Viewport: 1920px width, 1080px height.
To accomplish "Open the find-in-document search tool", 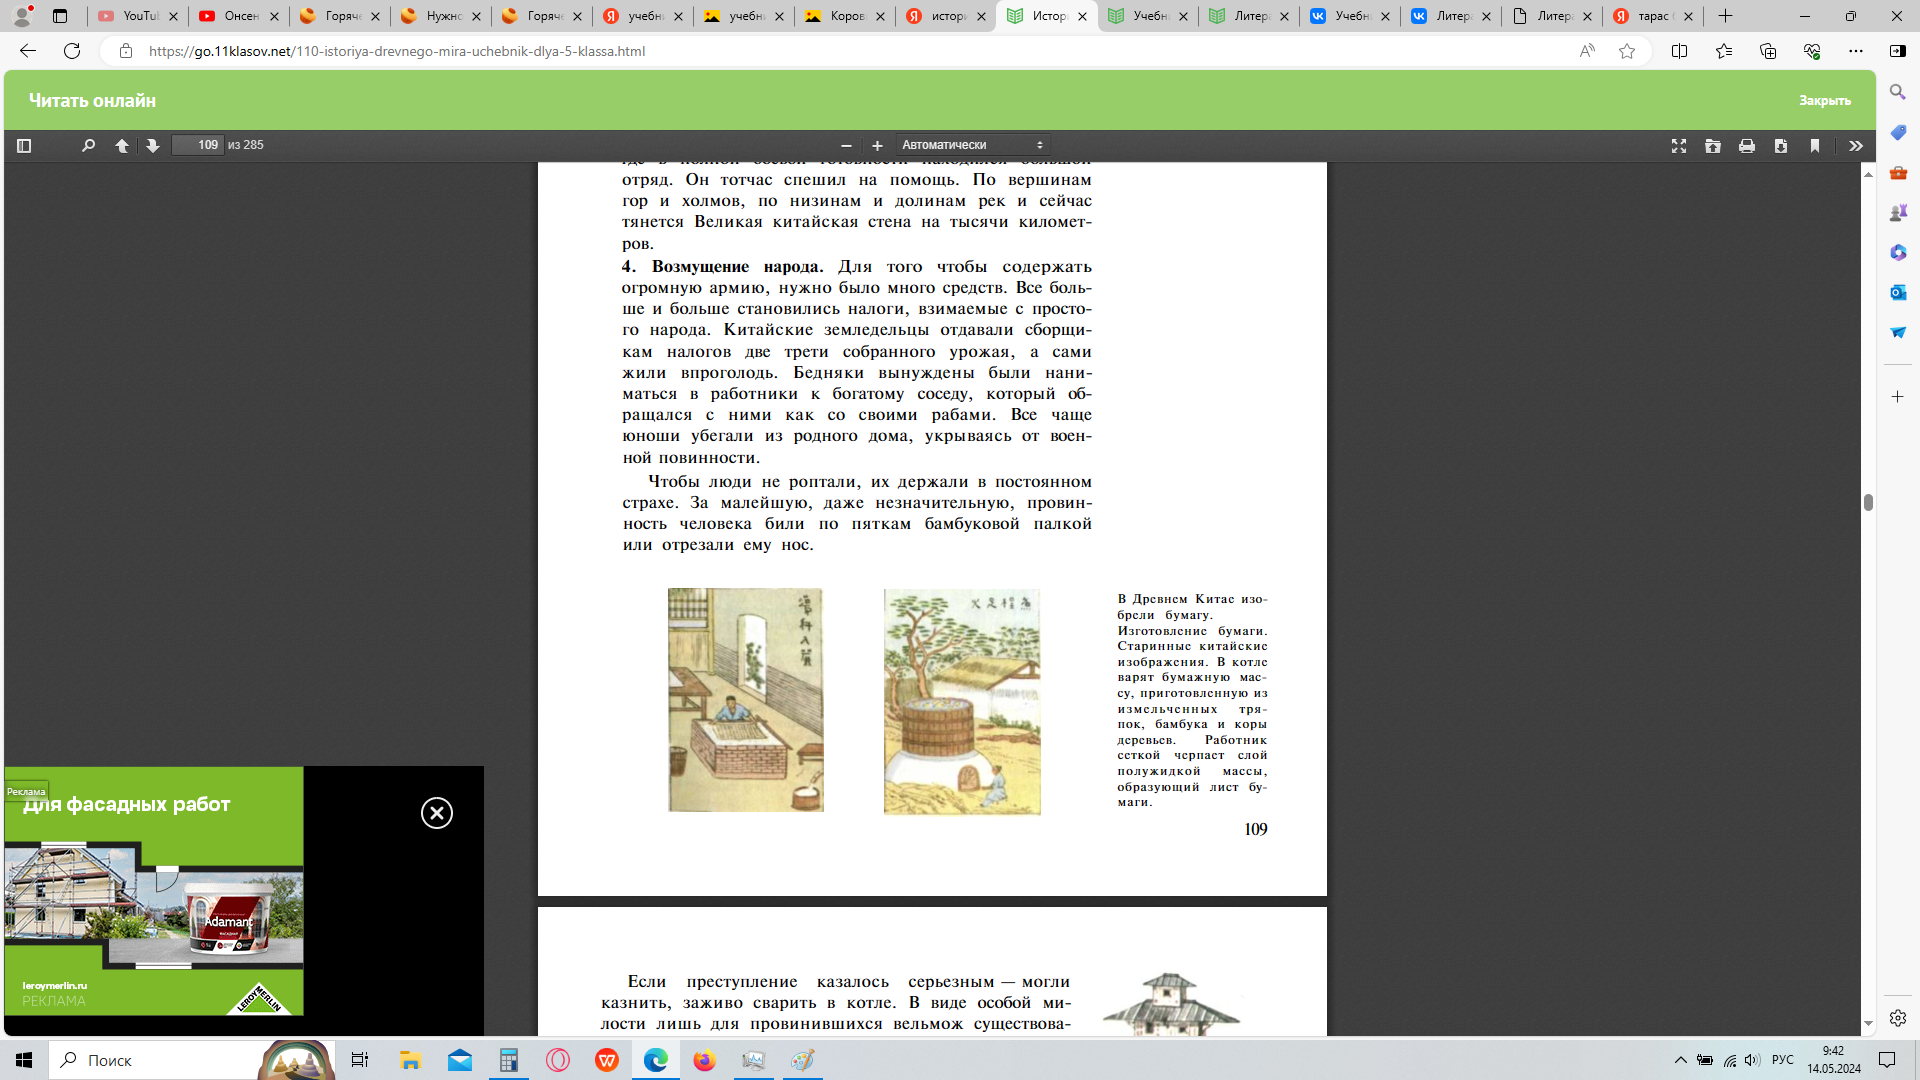I will [88, 146].
